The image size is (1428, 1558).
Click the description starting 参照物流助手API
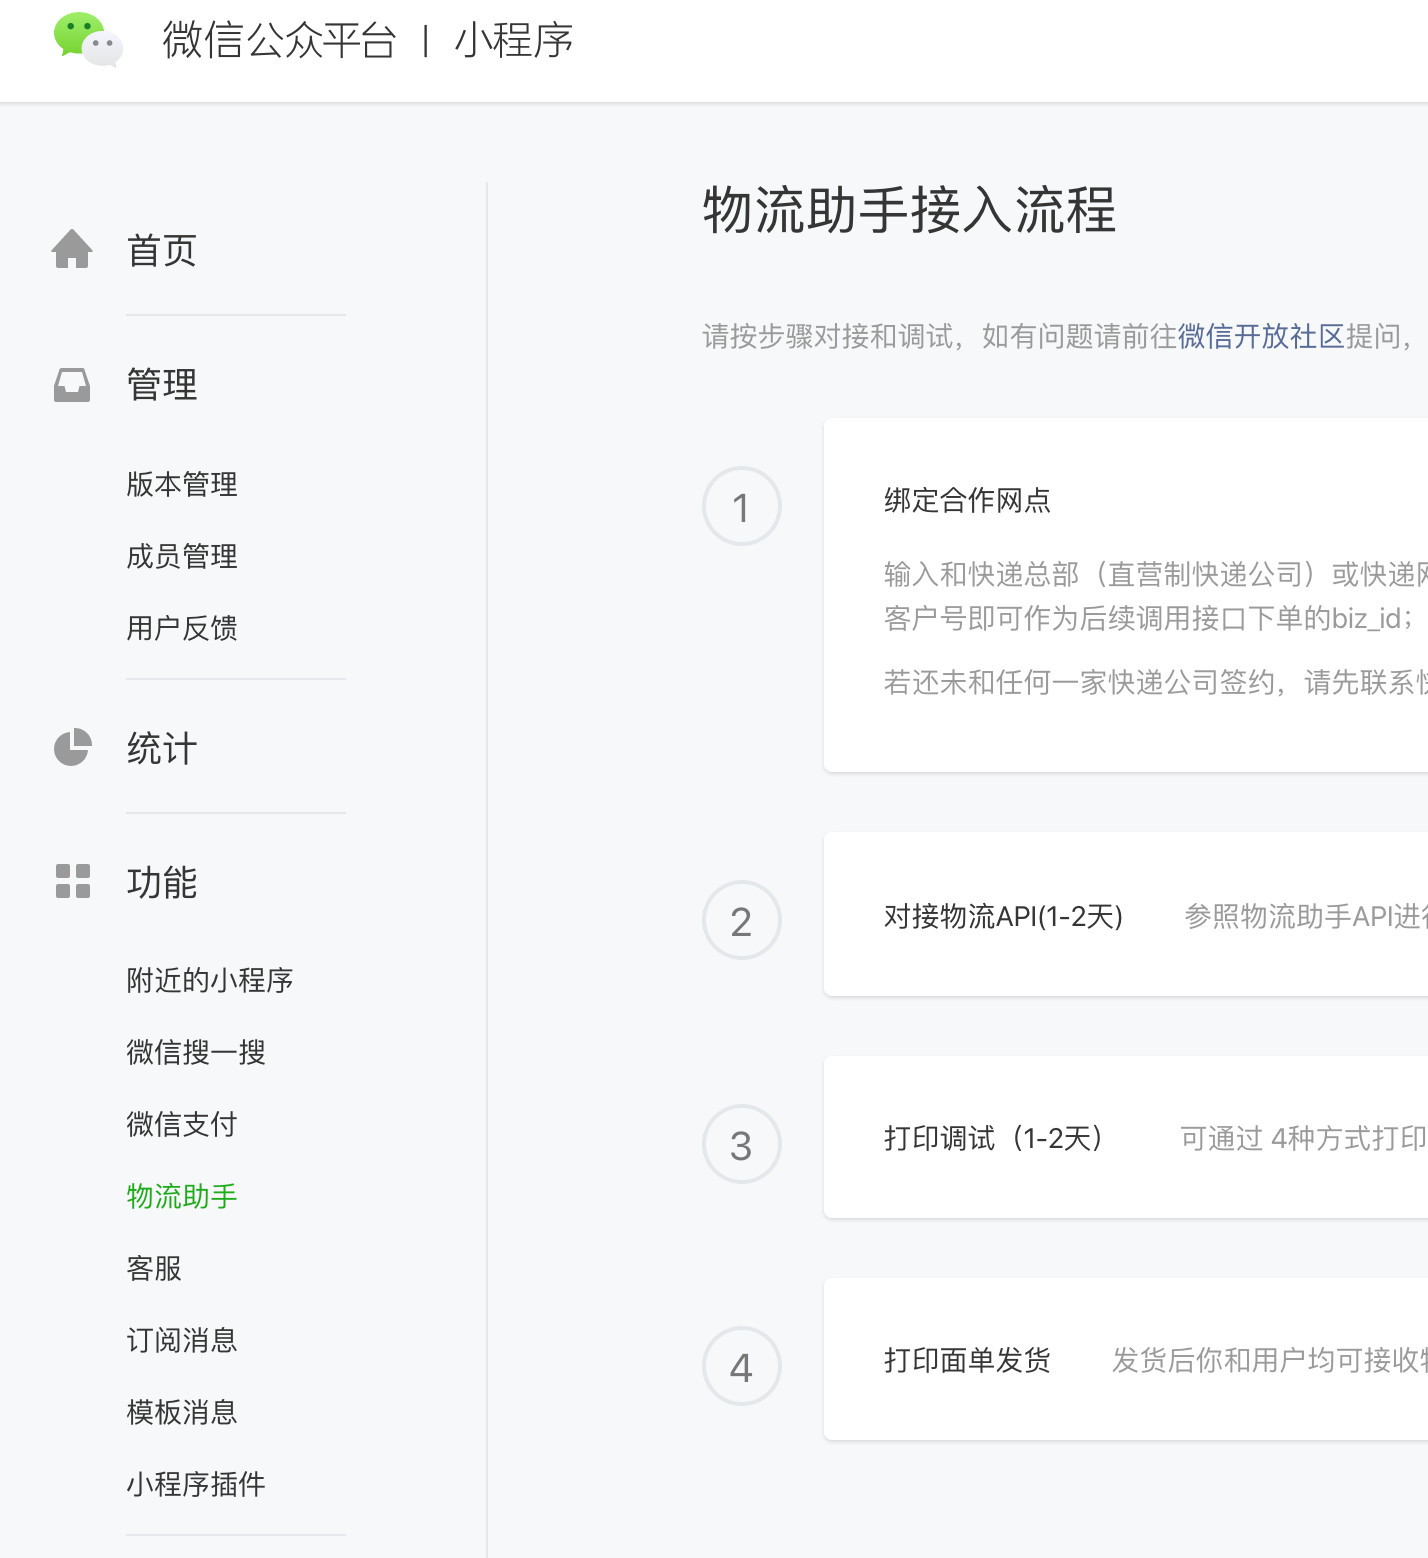click(1306, 916)
